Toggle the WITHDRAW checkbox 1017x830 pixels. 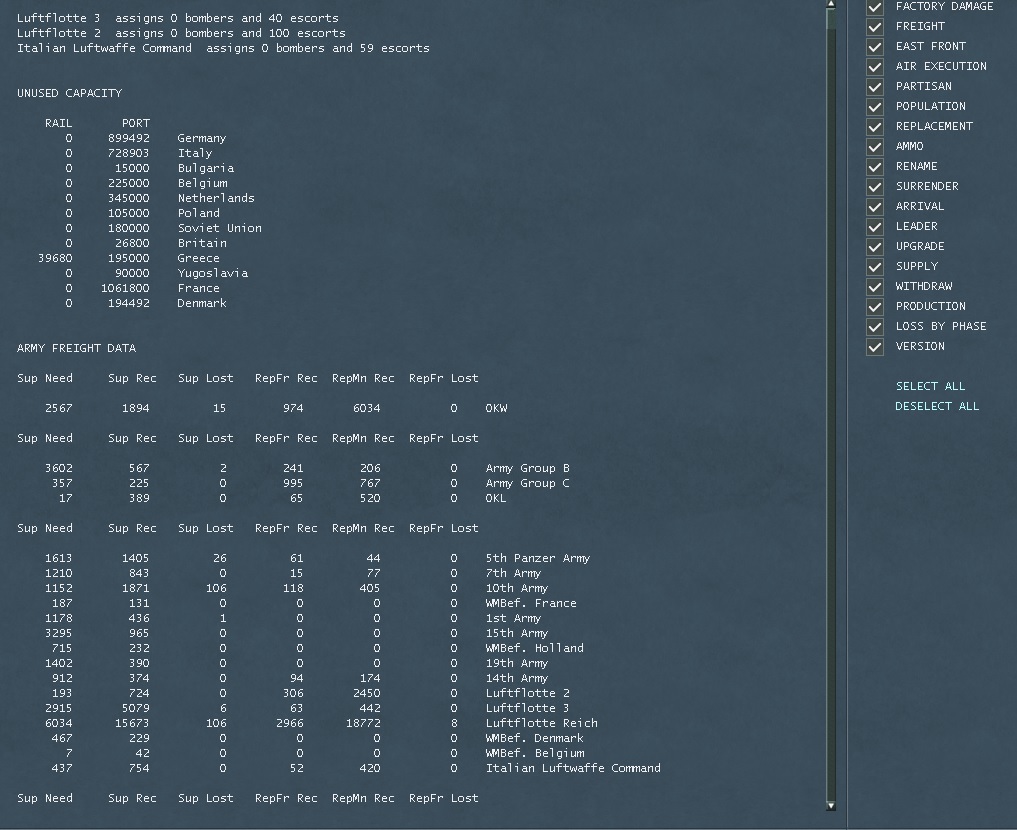point(875,287)
